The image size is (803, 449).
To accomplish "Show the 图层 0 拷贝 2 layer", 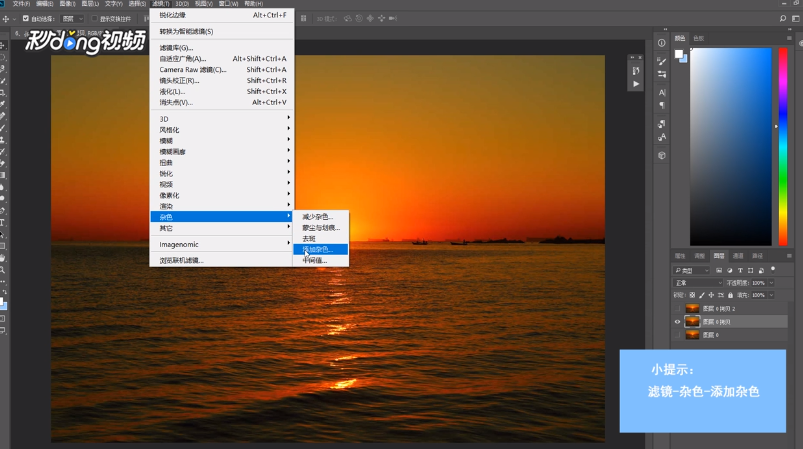I will (678, 309).
